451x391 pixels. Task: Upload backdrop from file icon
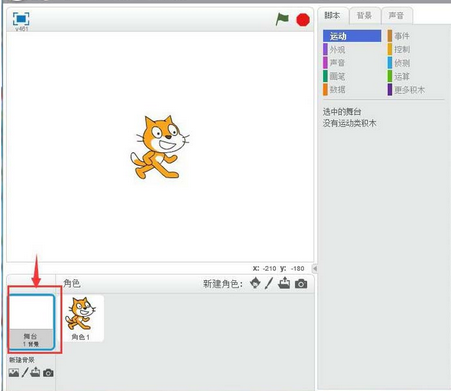click(x=35, y=372)
